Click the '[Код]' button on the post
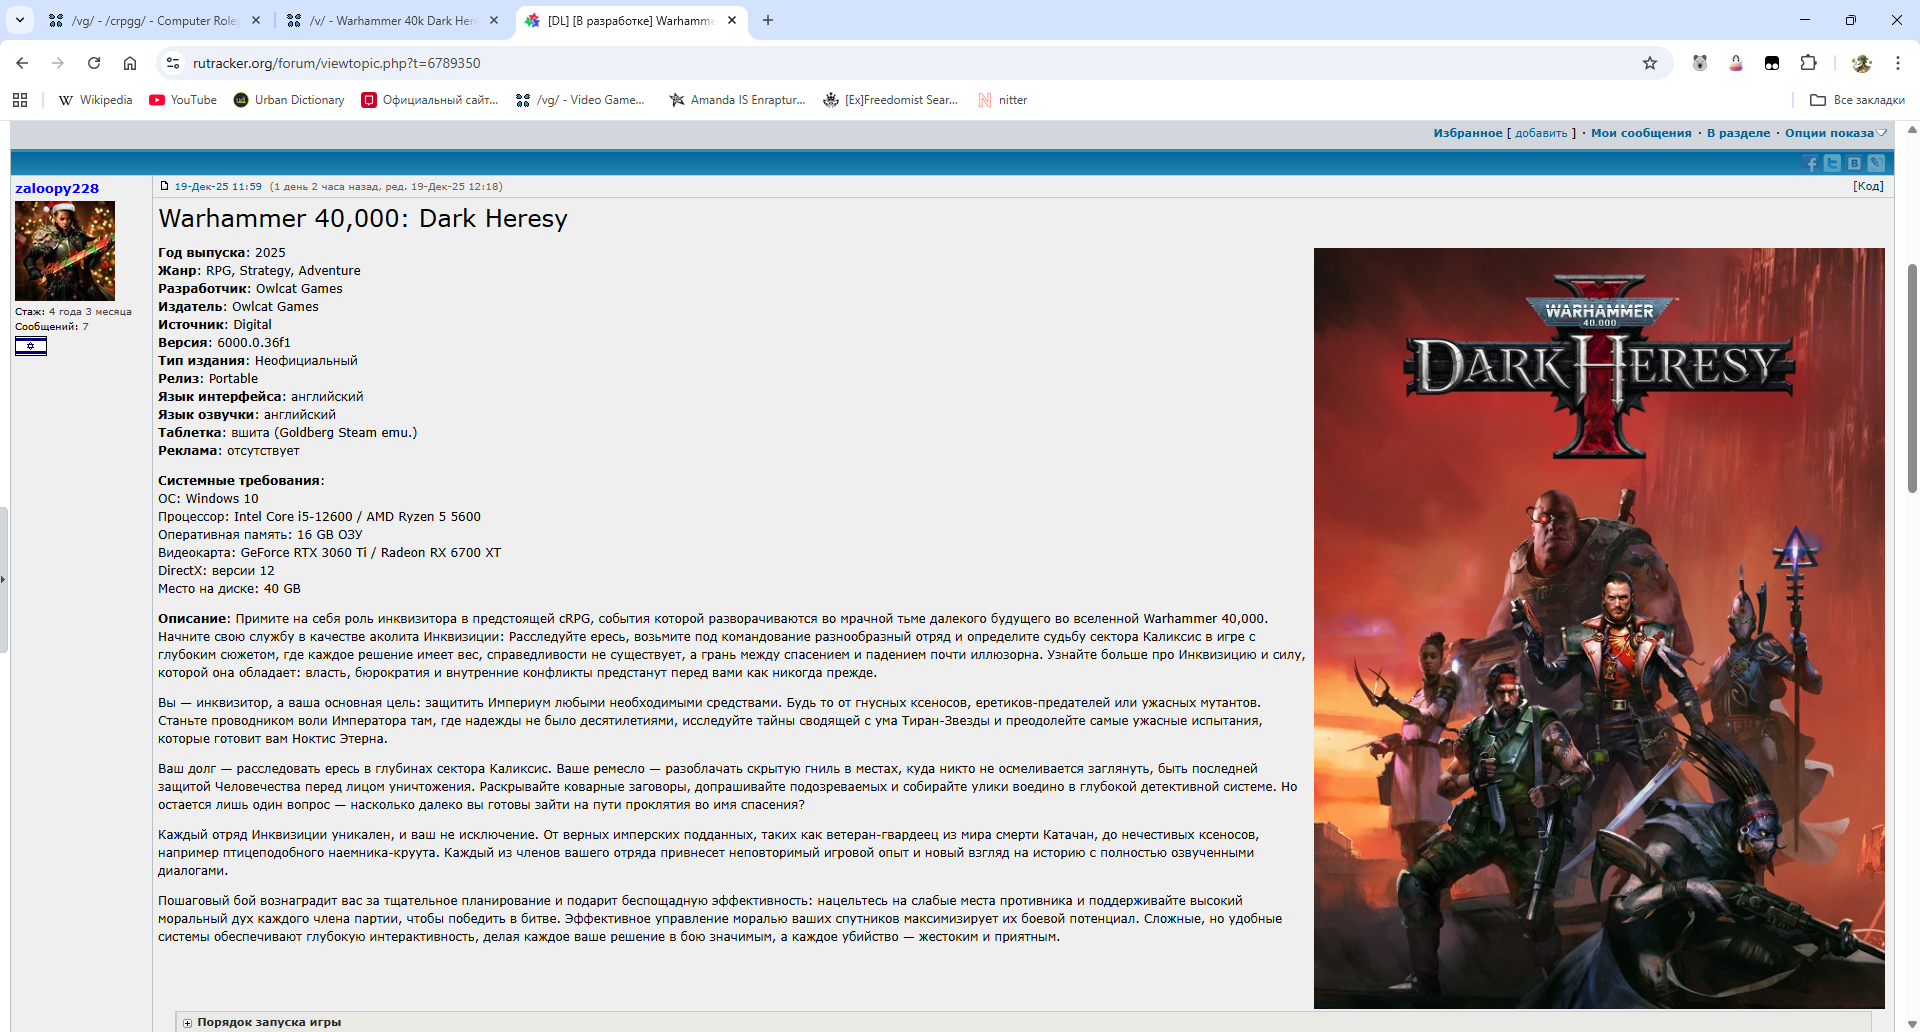1920x1032 pixels. click(1868, 186)
